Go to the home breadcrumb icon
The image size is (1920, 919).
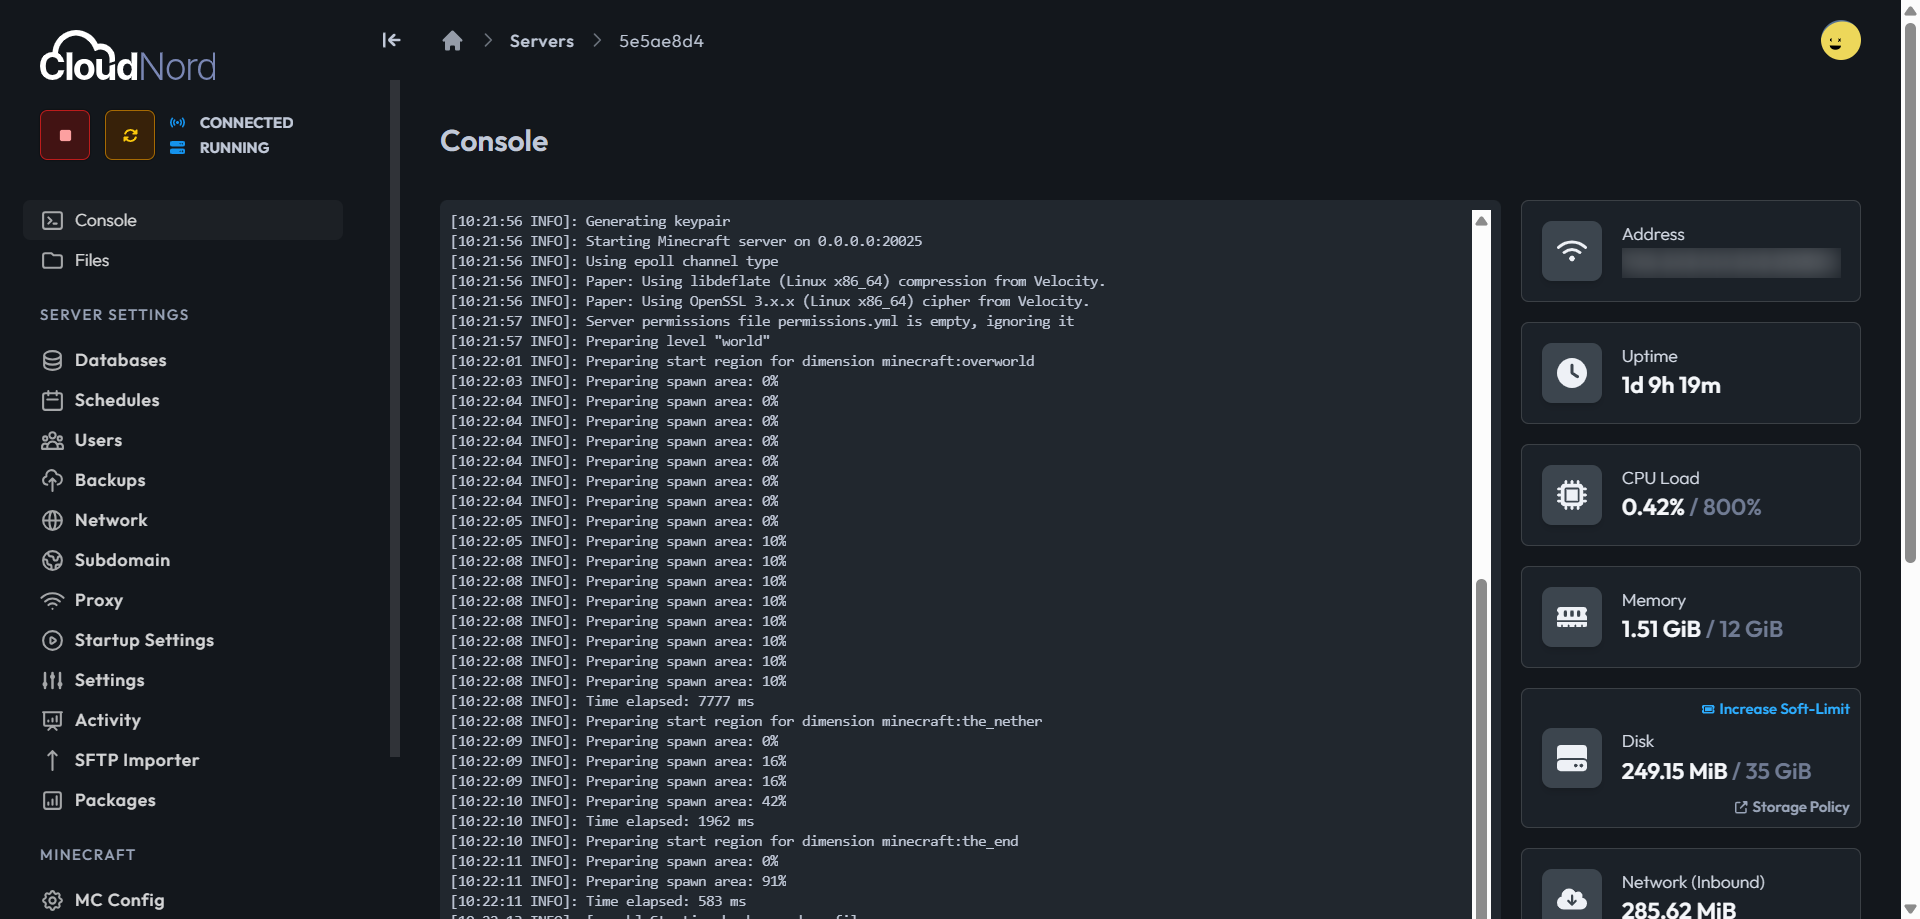coord(452,41)
